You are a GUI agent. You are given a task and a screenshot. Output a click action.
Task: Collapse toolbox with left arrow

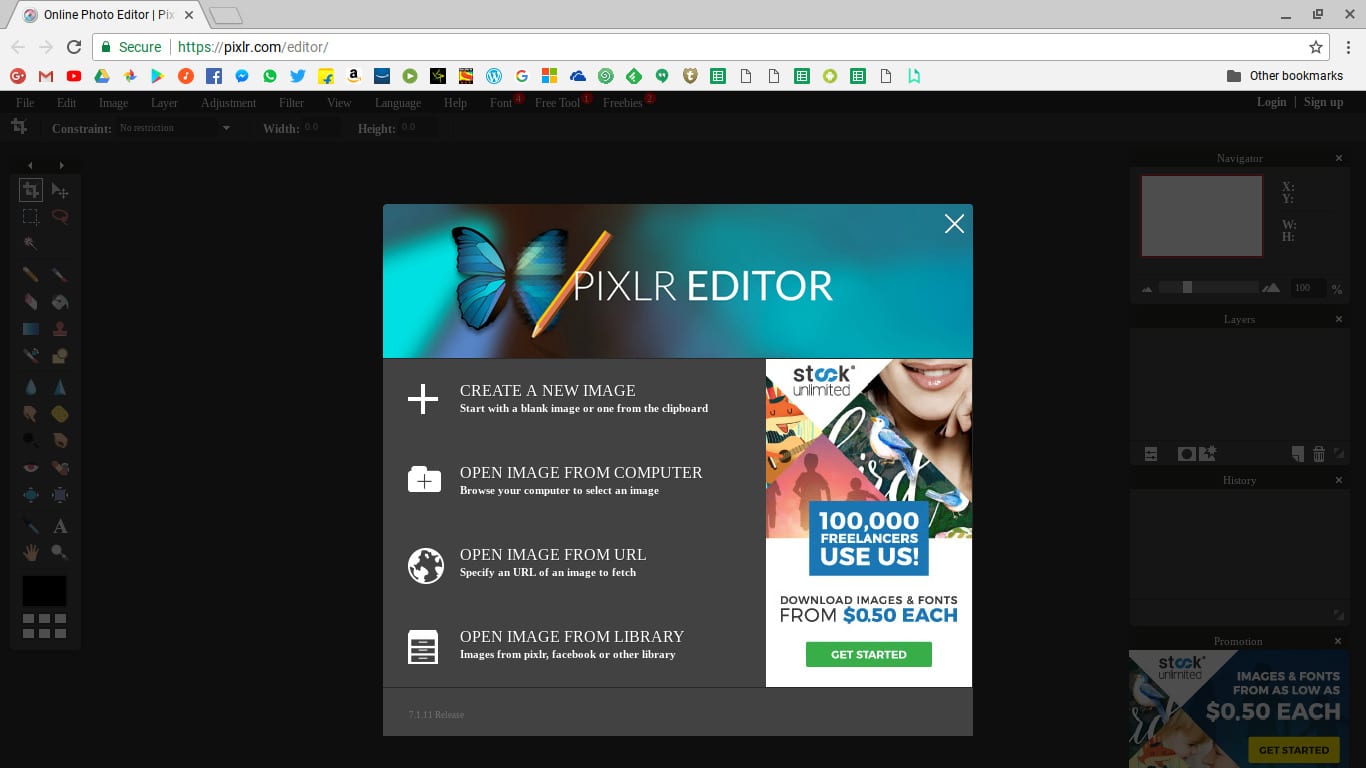(30, 165)
